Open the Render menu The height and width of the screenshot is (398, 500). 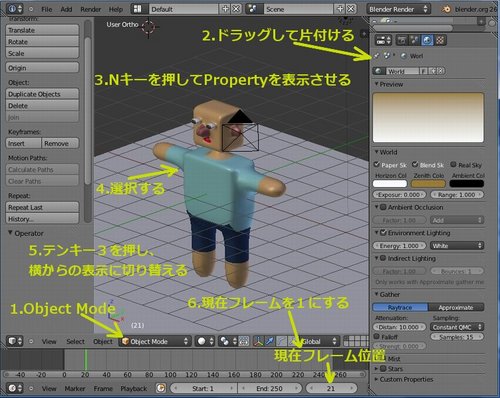[90, 9]
